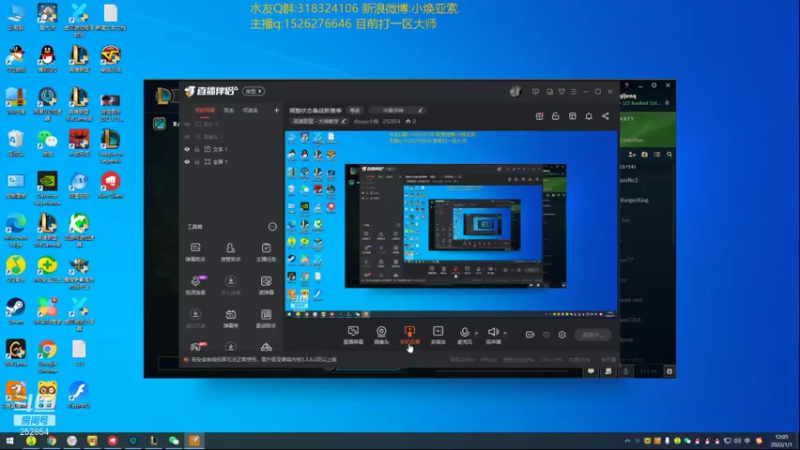Add a multimedia source (多媒体)
800x450 pixels.
(x=438, y=335)
